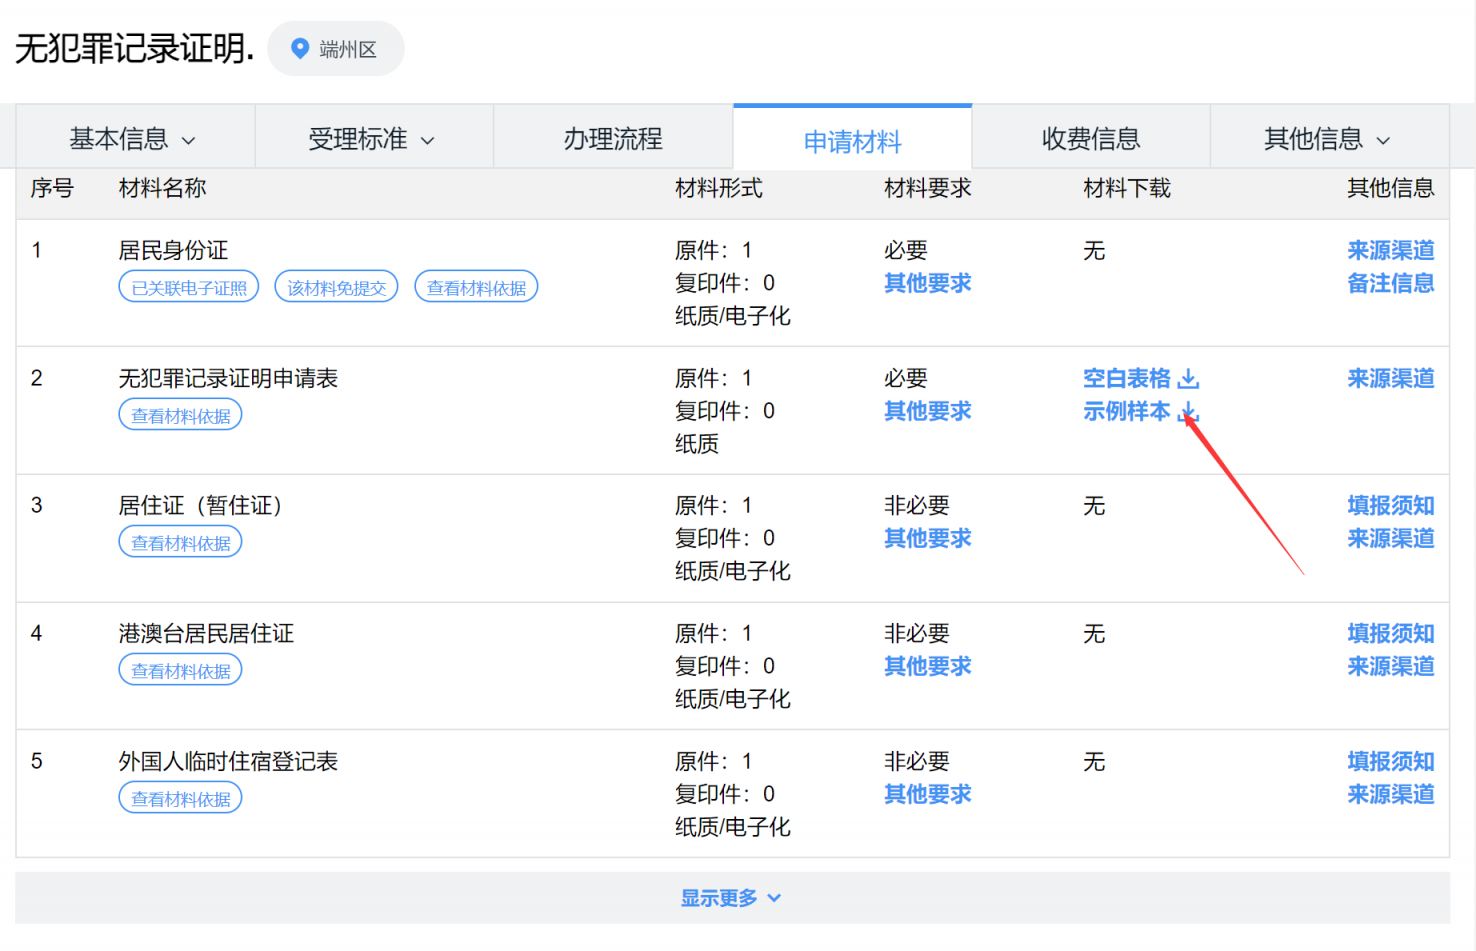Click the location pin icon beside 端州区
The height and width of the screenshot is (951, 1476).
pos(299,49)
